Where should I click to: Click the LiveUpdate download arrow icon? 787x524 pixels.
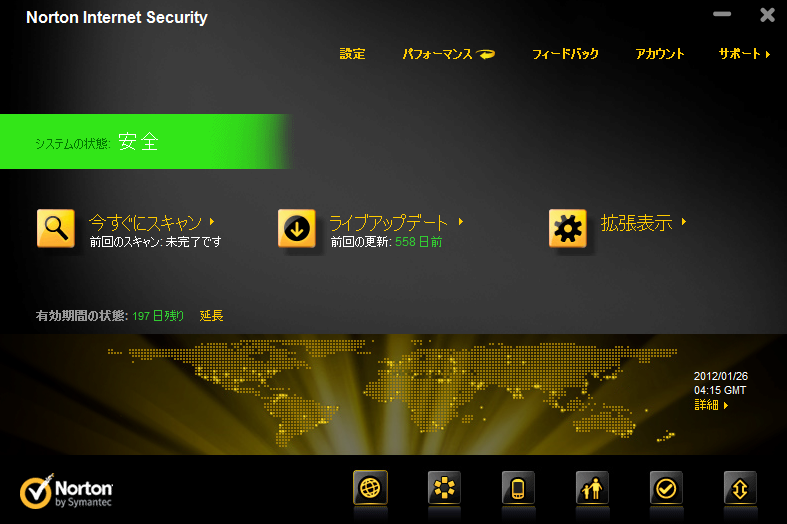pos(297,228)
